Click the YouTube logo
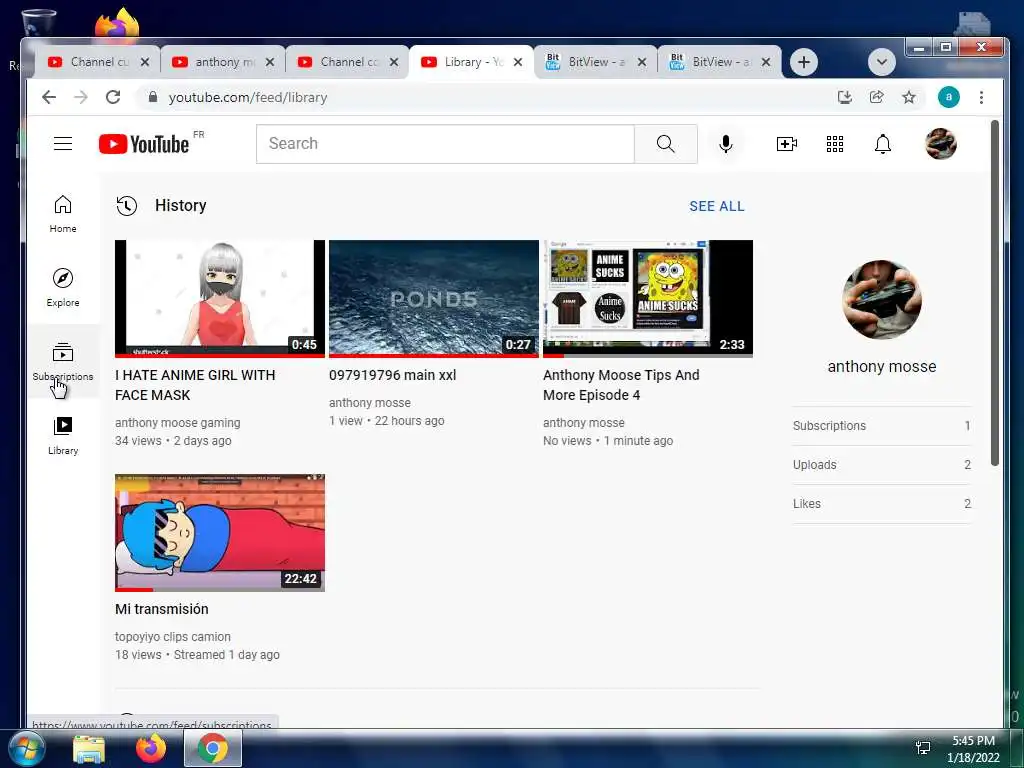 point(144,144)
